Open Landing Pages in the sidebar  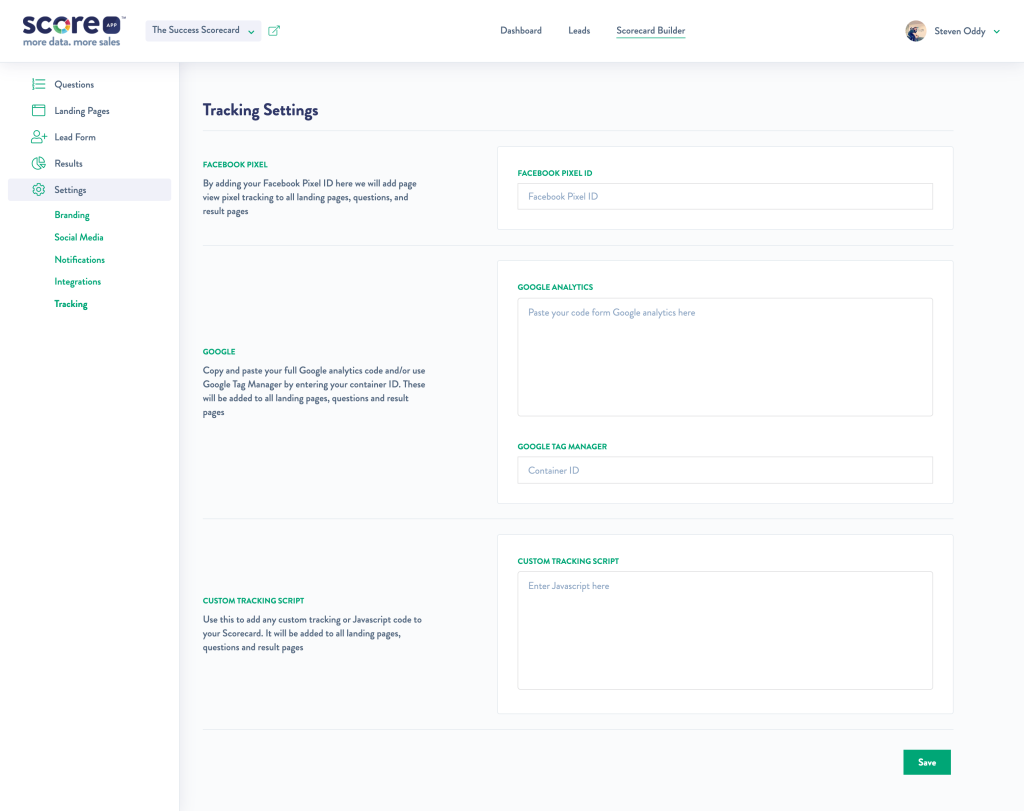82,111
